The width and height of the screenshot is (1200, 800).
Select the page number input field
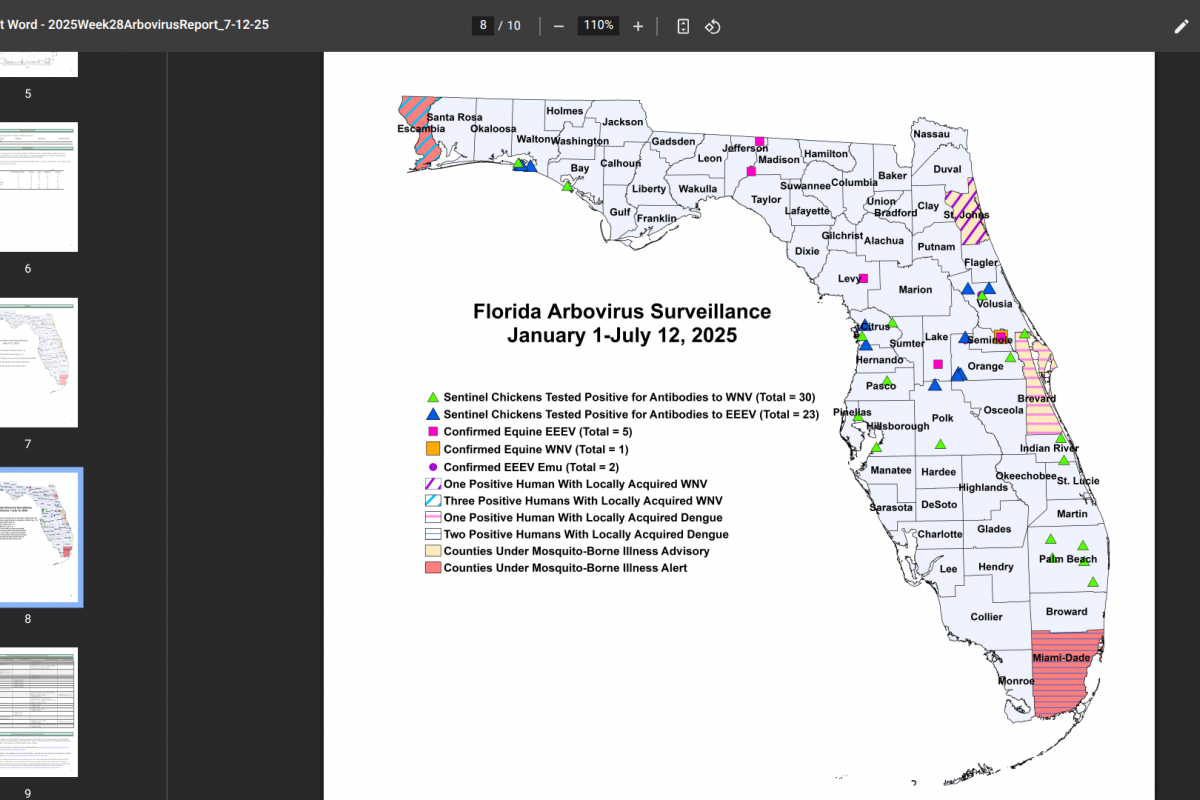point(483,26)
